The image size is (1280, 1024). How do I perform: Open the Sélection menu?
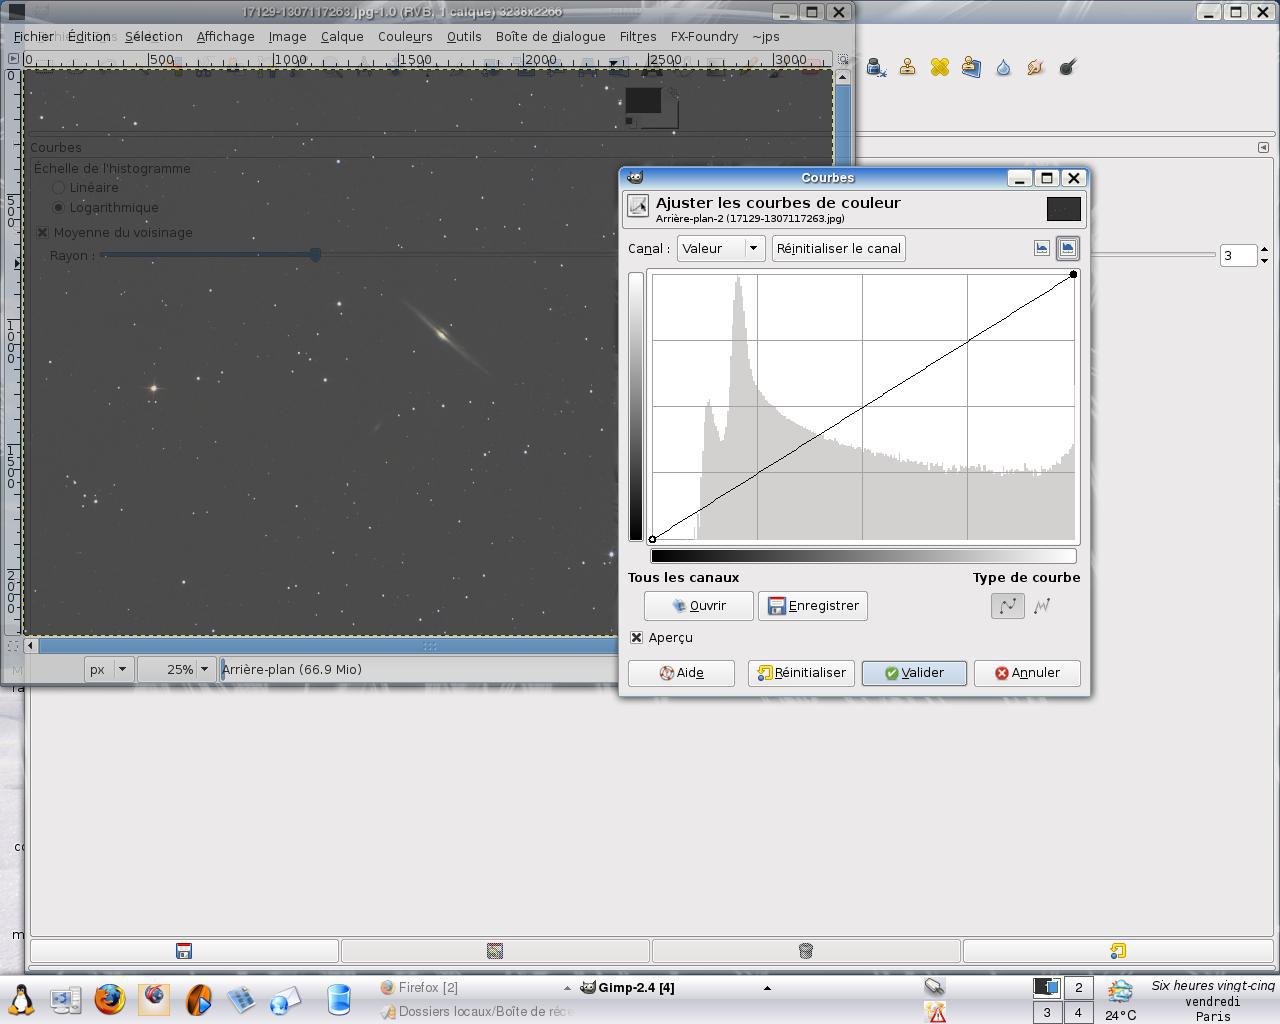pos(154,36)
